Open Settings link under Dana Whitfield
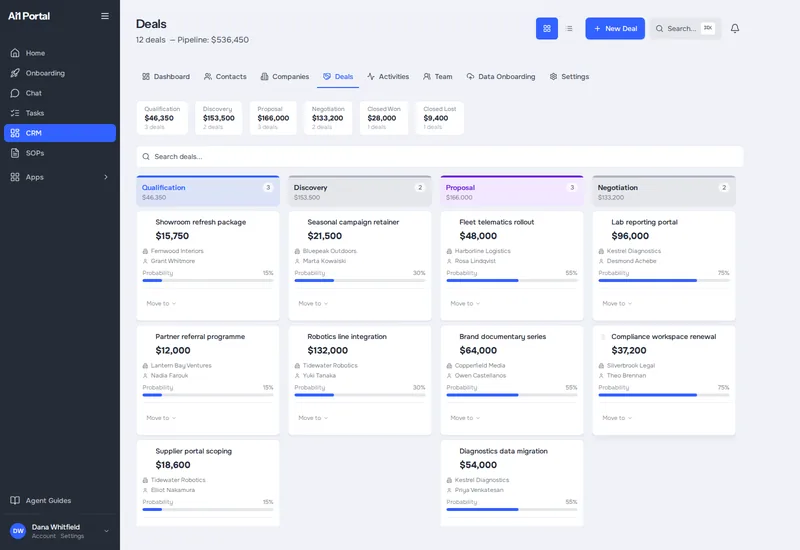800x550 pixels. (72, 536)
